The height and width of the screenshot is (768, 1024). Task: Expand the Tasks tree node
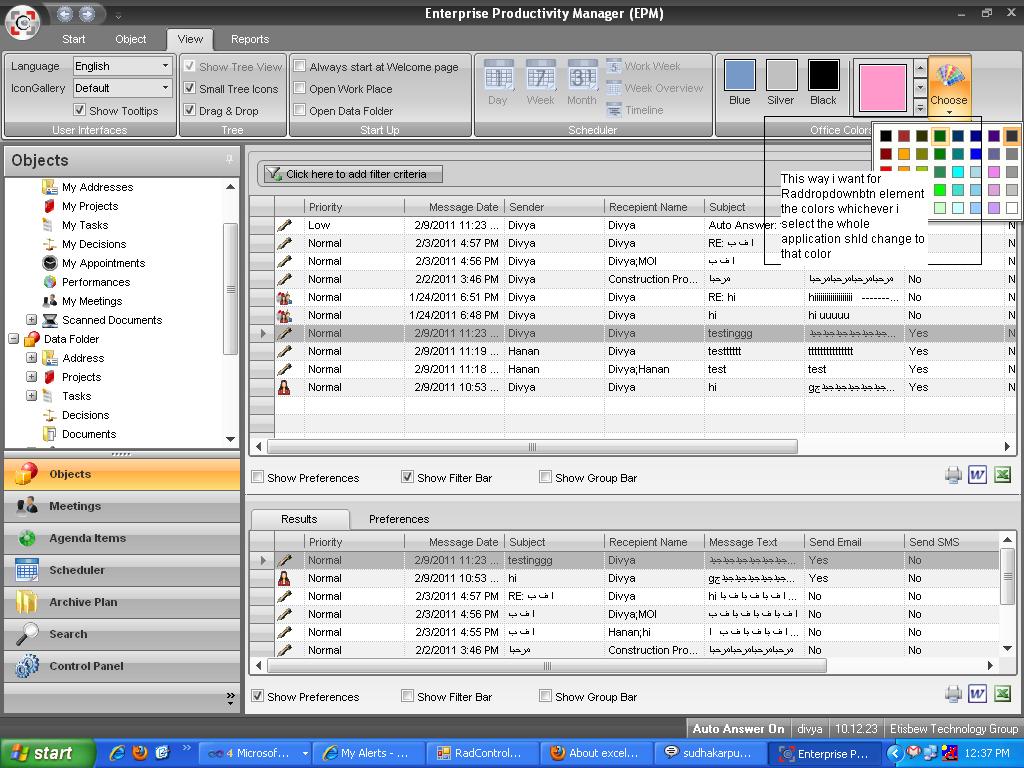pyautogui.click(x=31, y=396)
